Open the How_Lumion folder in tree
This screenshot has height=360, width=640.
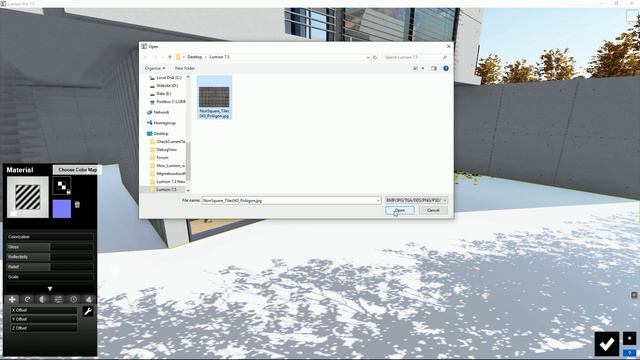point(167,166)
